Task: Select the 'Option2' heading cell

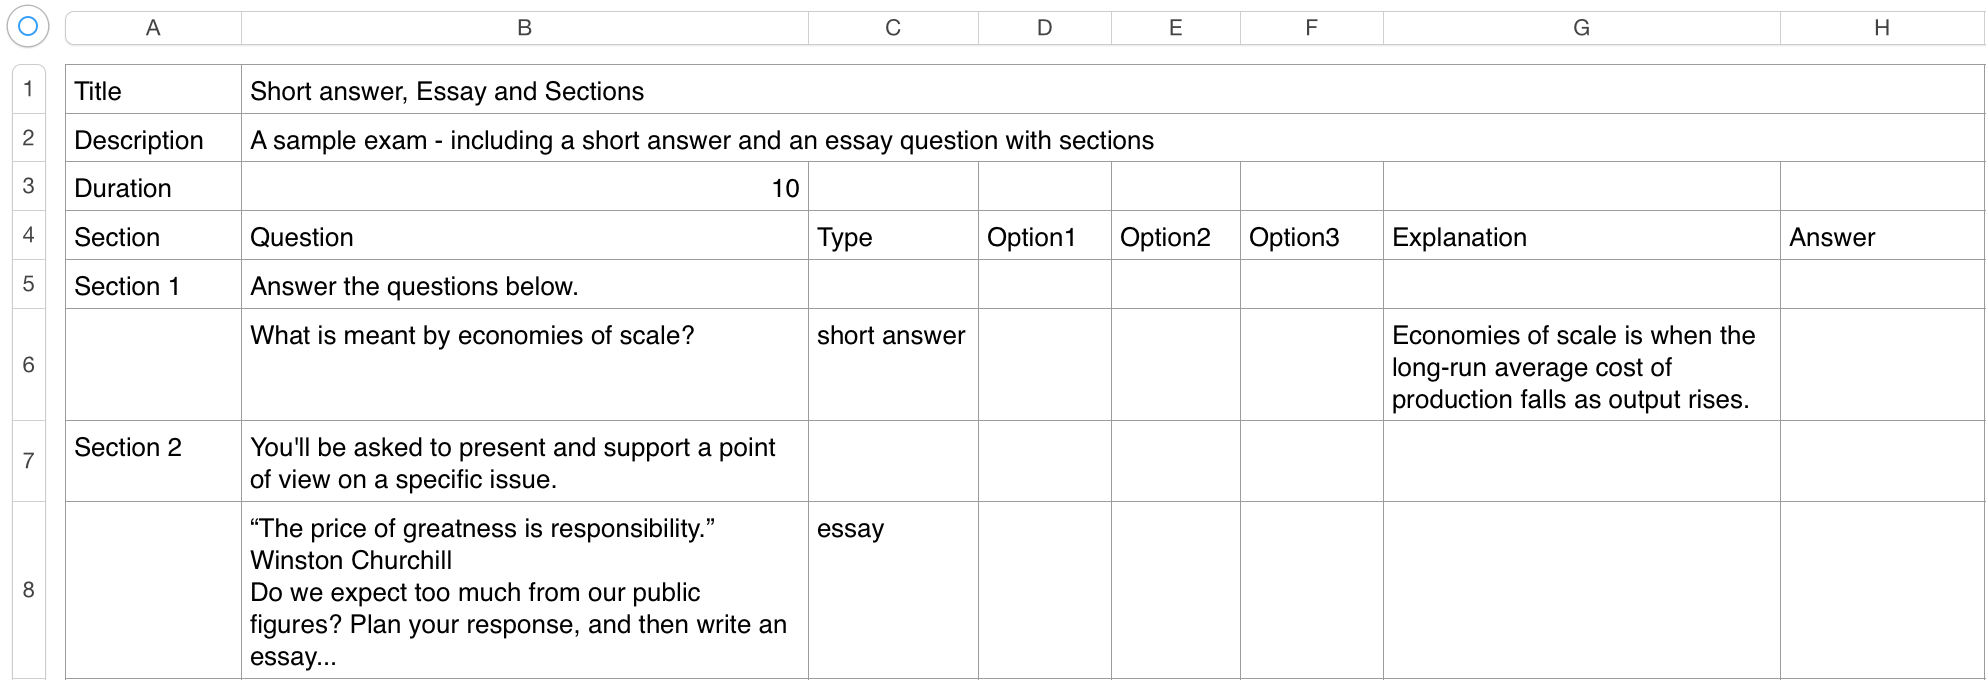Action: tap(1165, 237)
